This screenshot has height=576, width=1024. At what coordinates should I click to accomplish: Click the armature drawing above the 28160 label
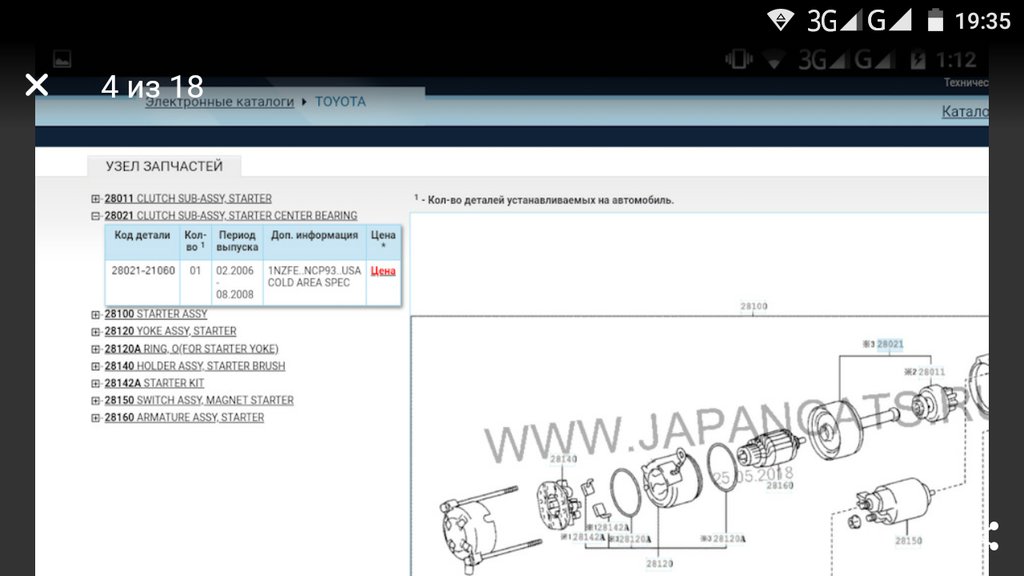point(772,449)
